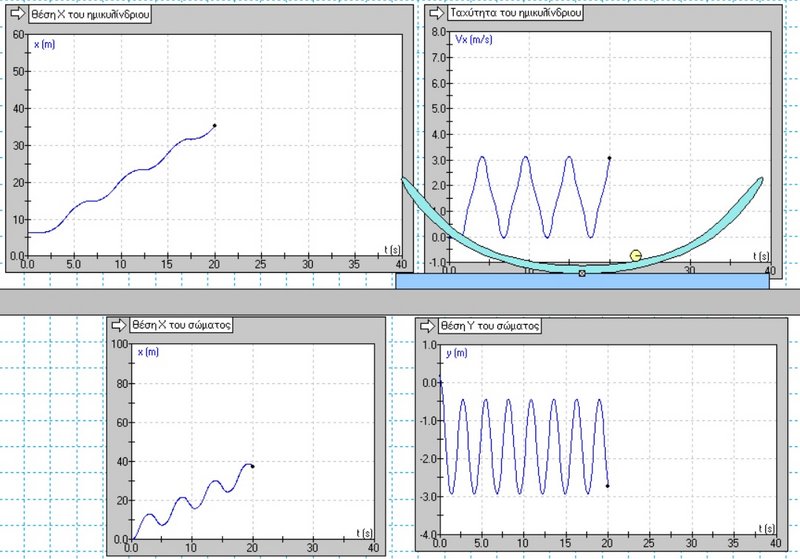Click arrow icon of 'Θέση X του σώματος' graph

click(119, 325)
